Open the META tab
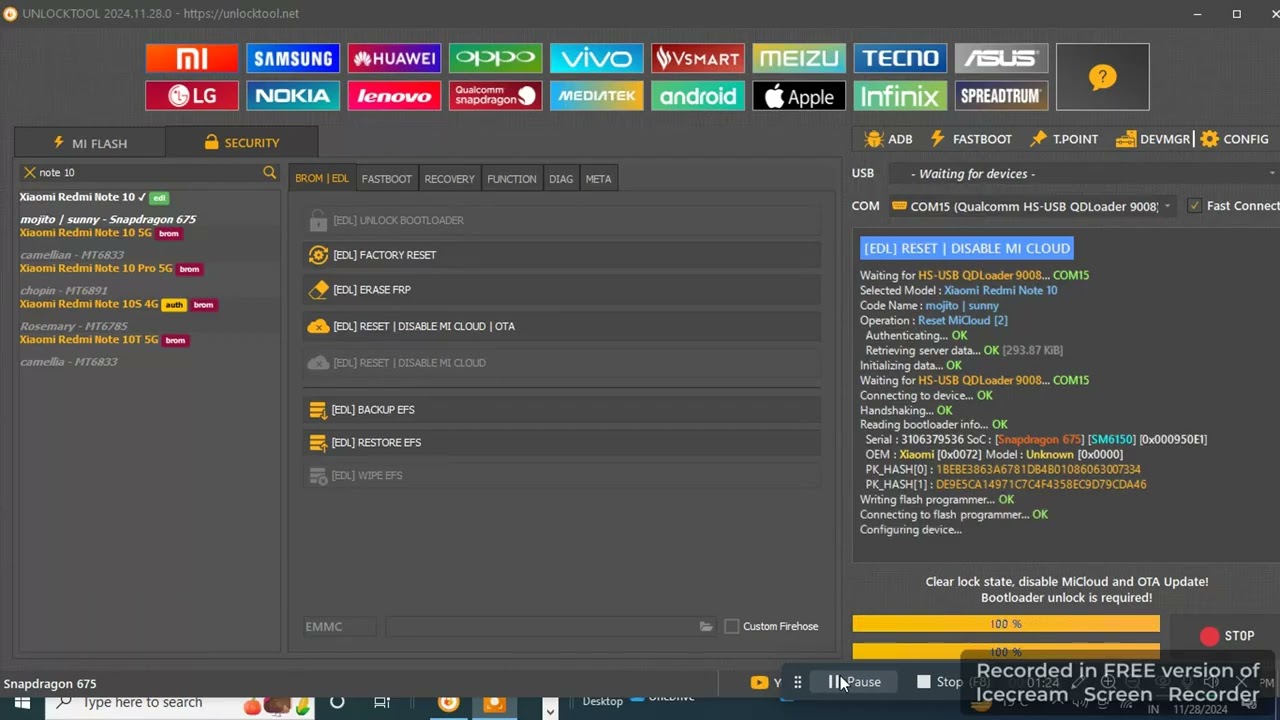This screenshot has height=720, width=1280. (598, 179)
